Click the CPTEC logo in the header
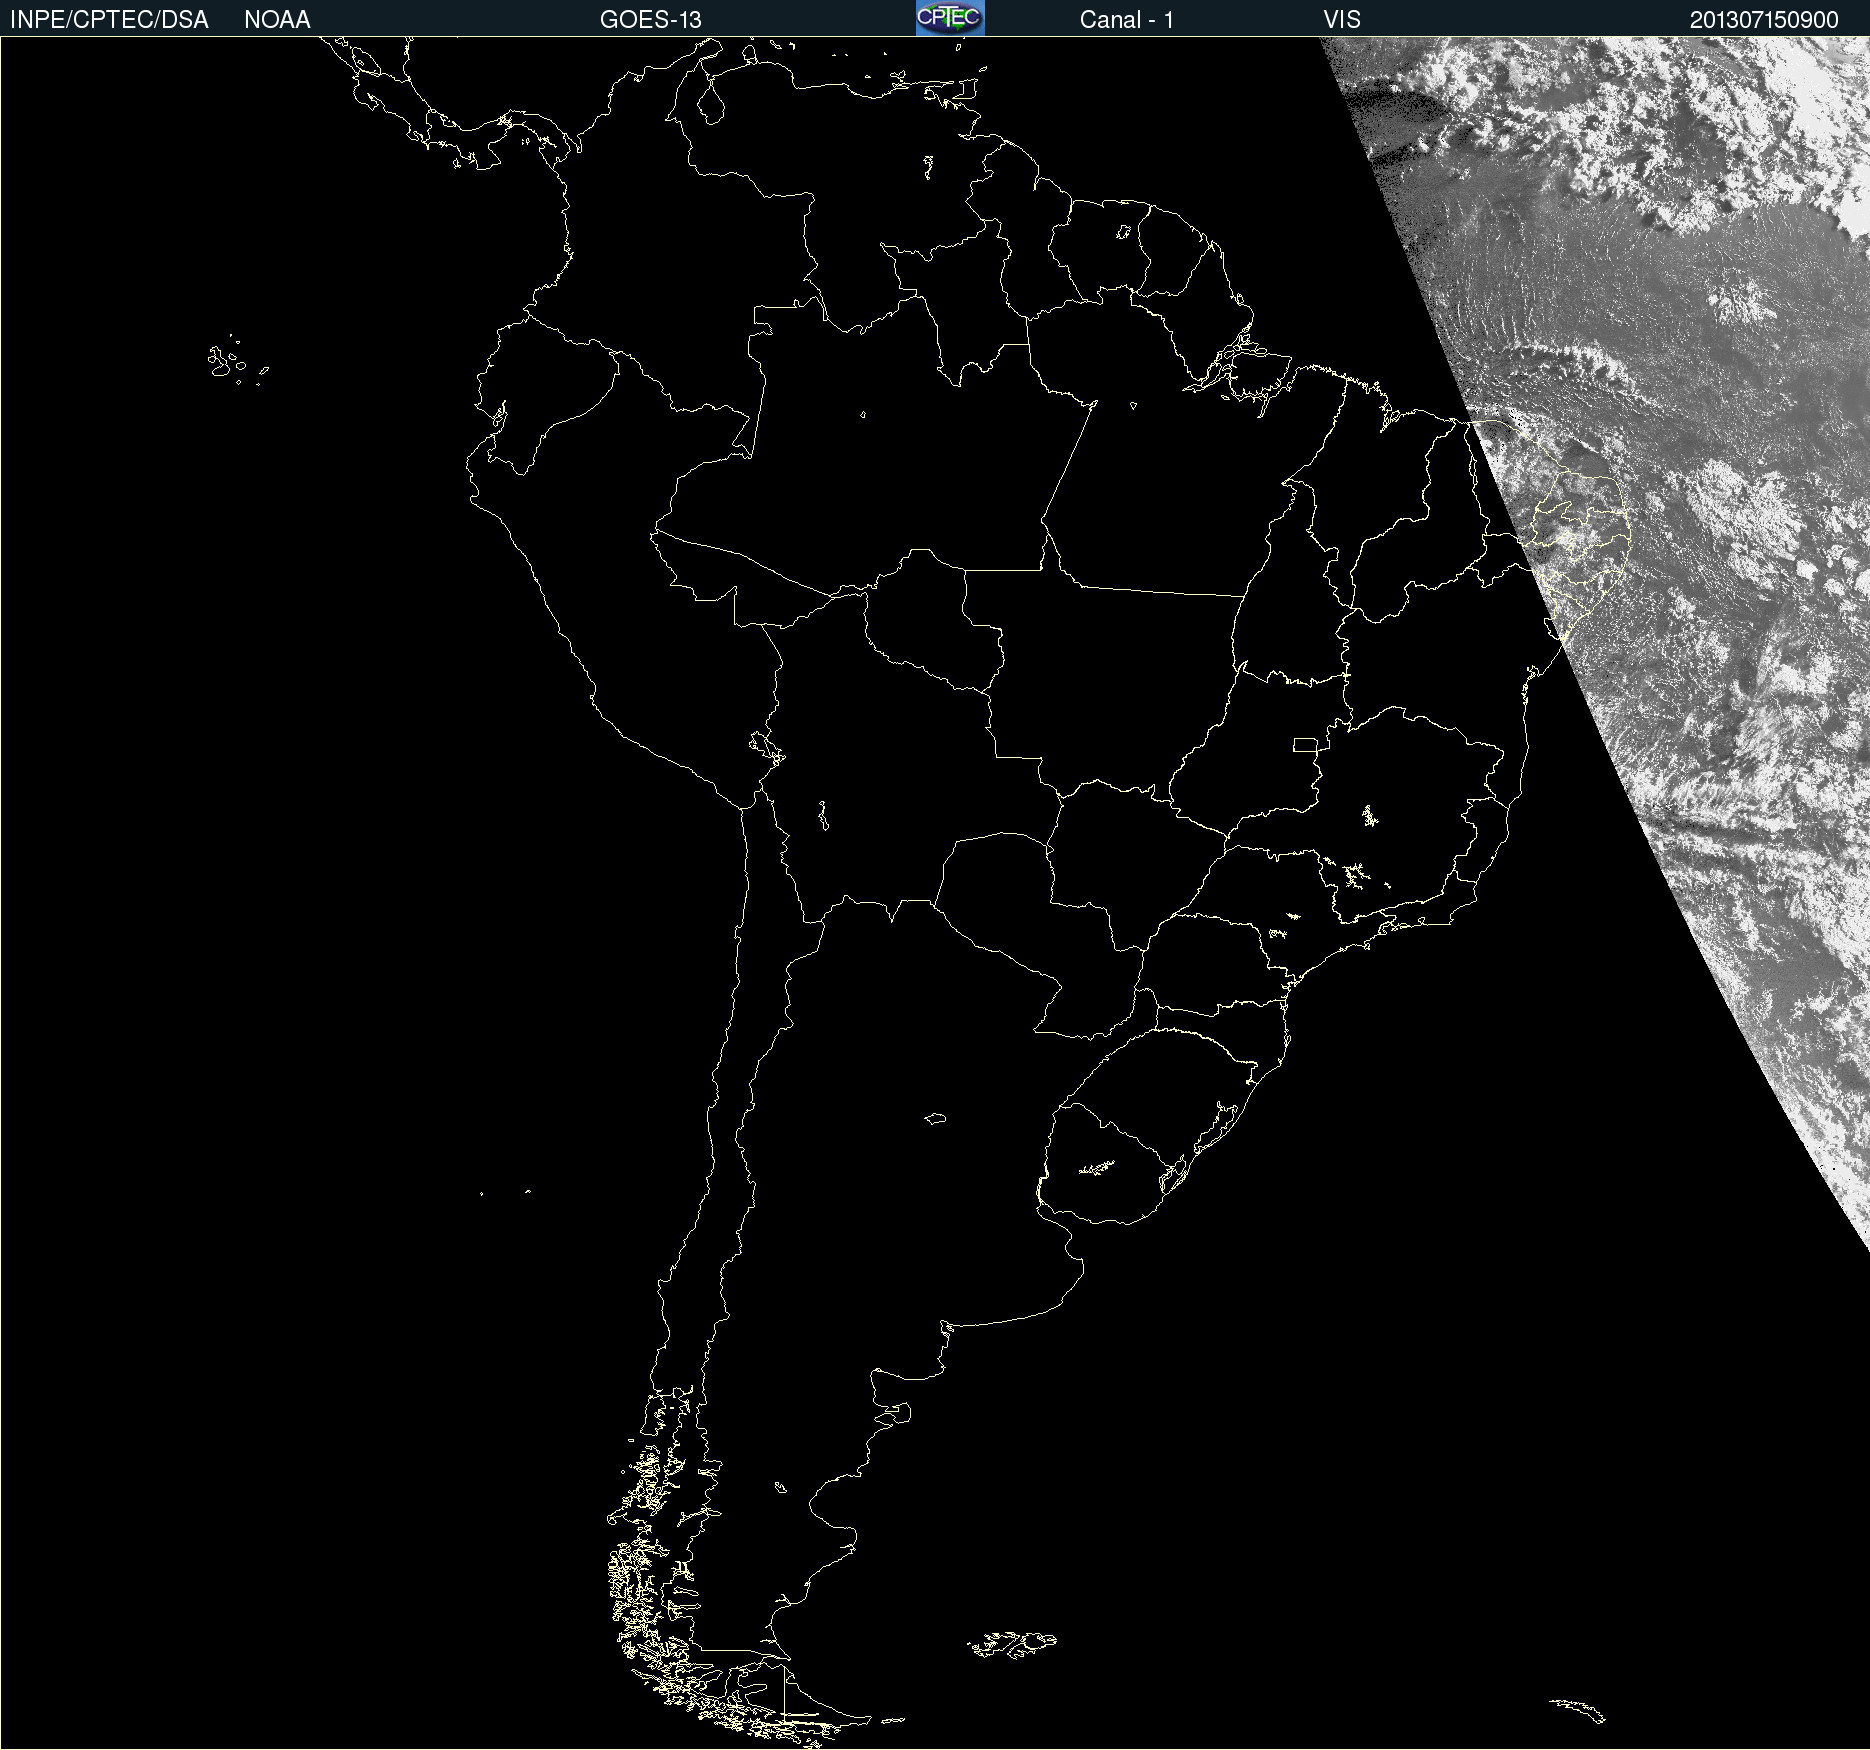 (x=950, y=18)
